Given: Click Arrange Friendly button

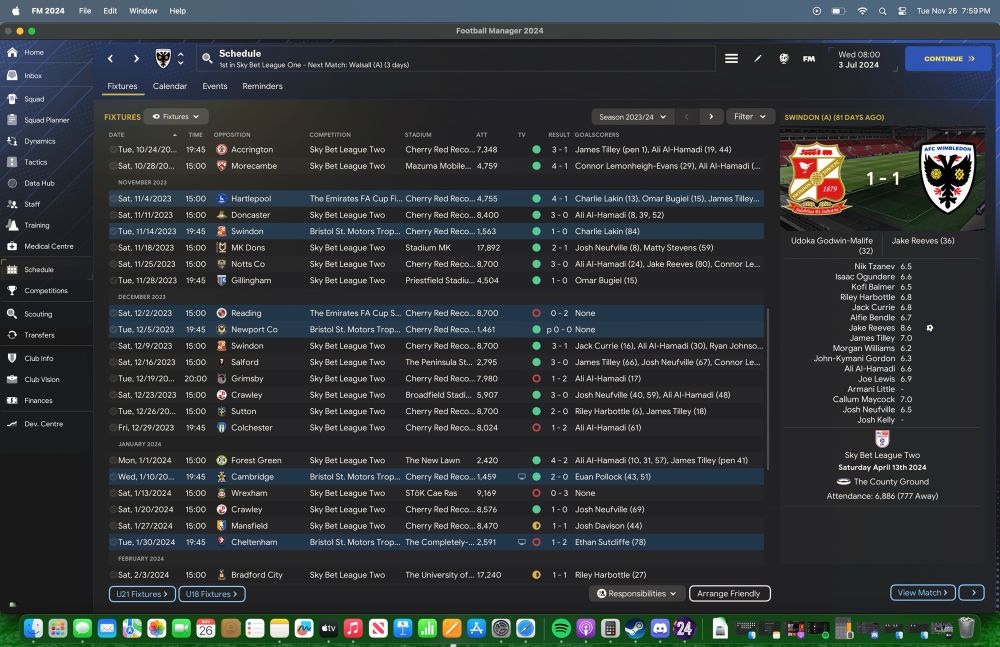Looking at the screenshot, I should pos(730,593).
